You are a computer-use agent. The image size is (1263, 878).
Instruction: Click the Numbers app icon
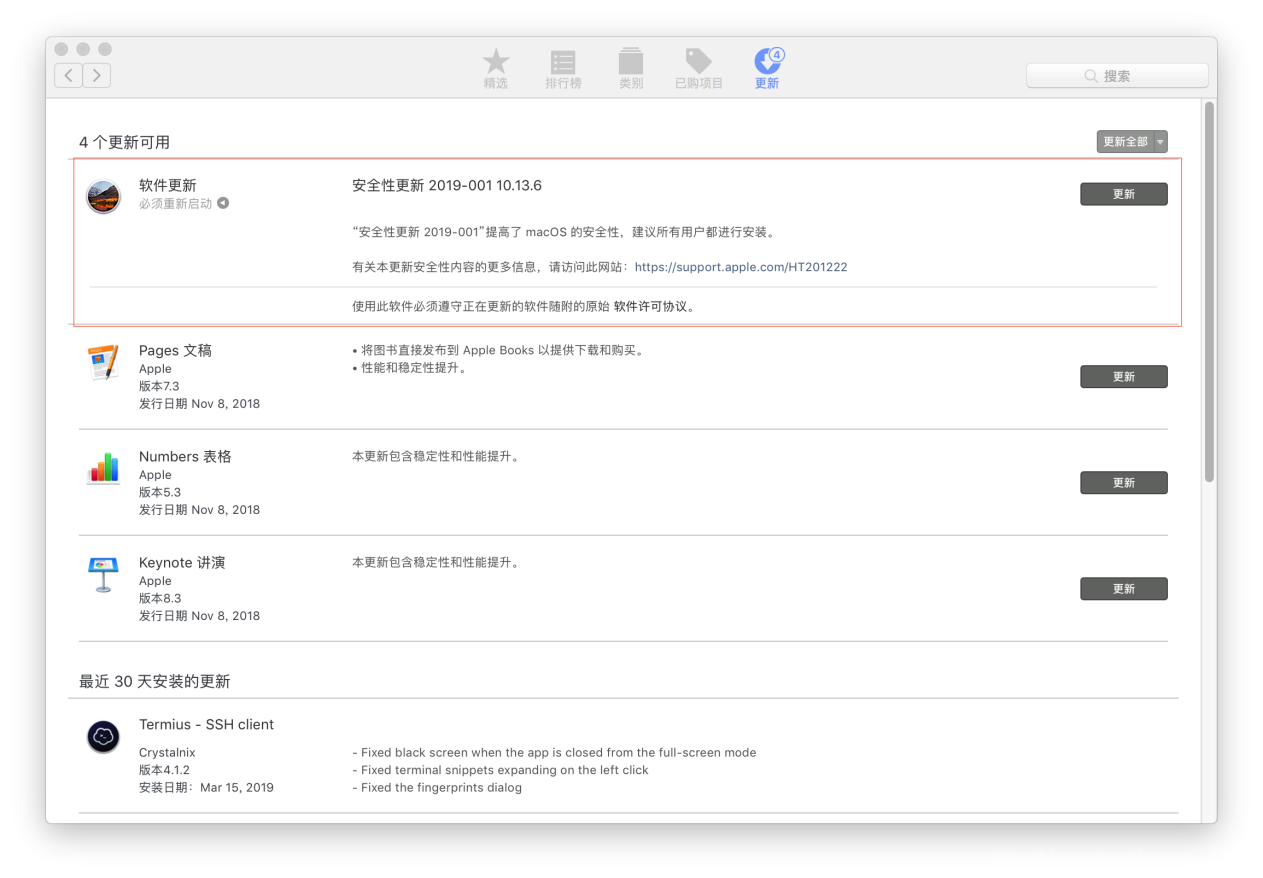104,468
